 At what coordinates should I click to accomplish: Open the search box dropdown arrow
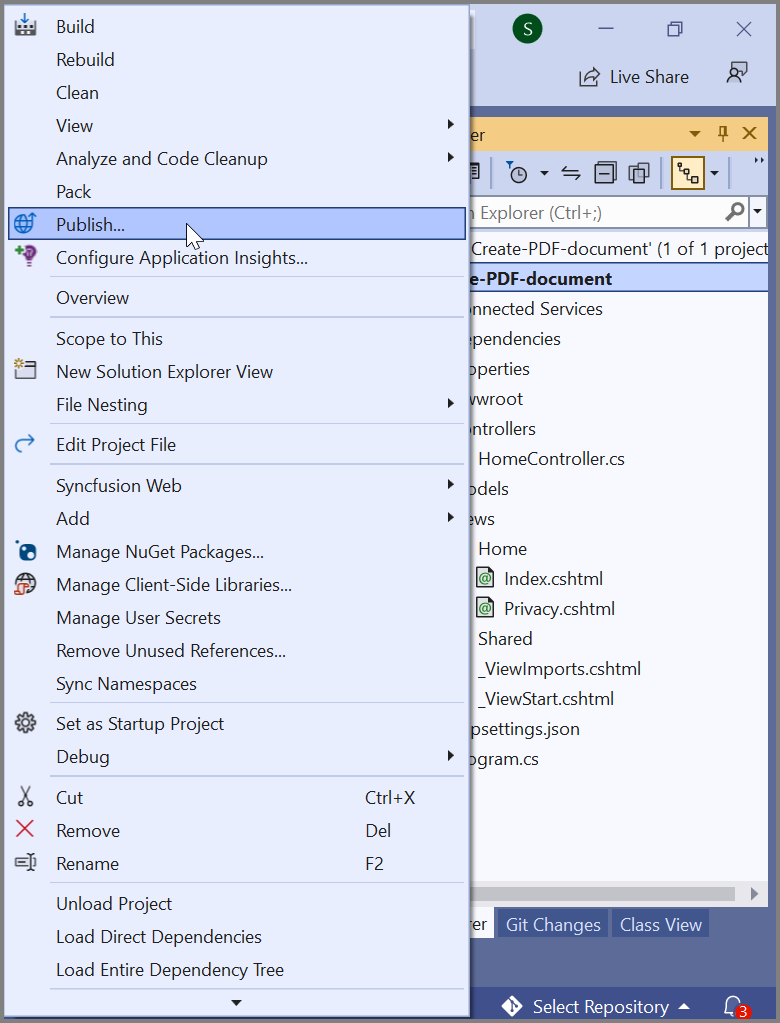(757, 212)
